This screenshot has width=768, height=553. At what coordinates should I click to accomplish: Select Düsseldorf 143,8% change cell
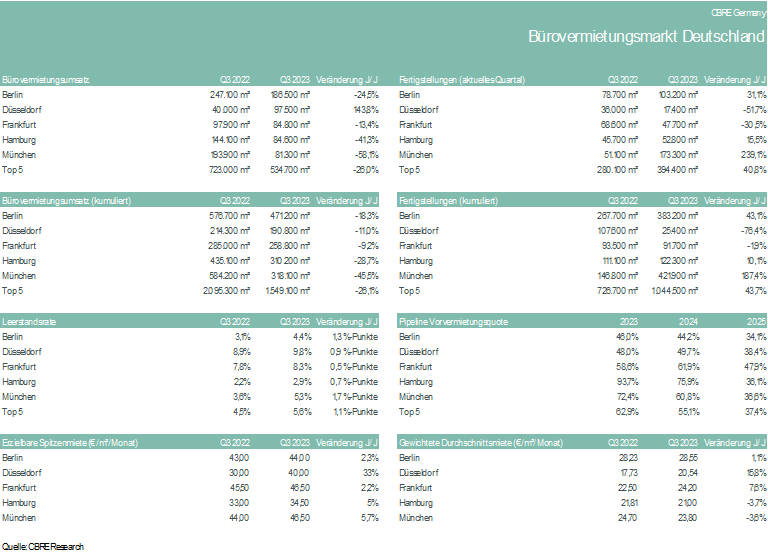(x=366, y=110)
